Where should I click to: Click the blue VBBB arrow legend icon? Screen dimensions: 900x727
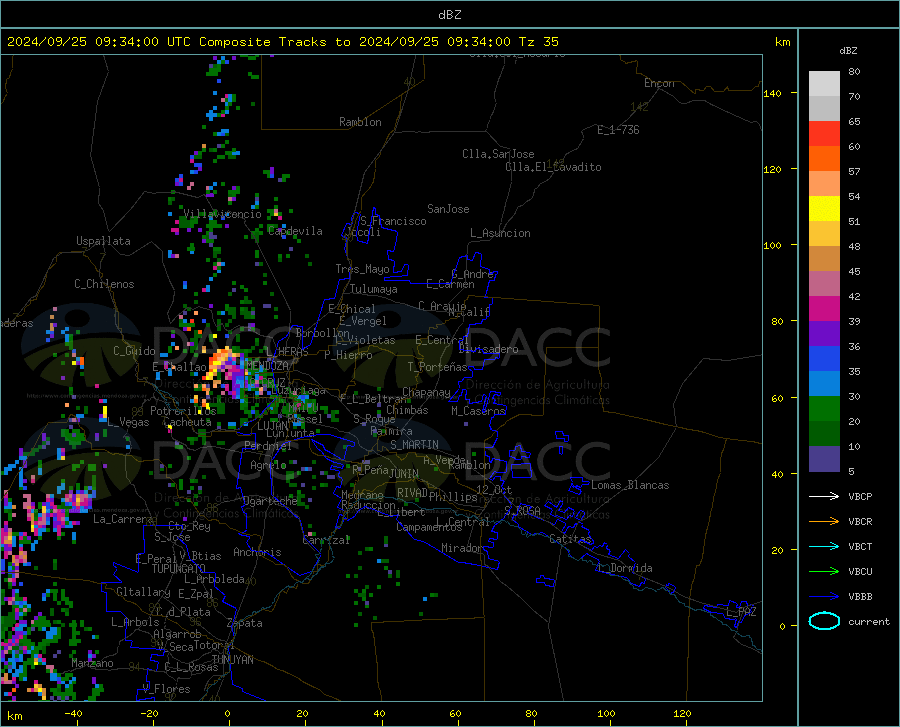point(824,597)
